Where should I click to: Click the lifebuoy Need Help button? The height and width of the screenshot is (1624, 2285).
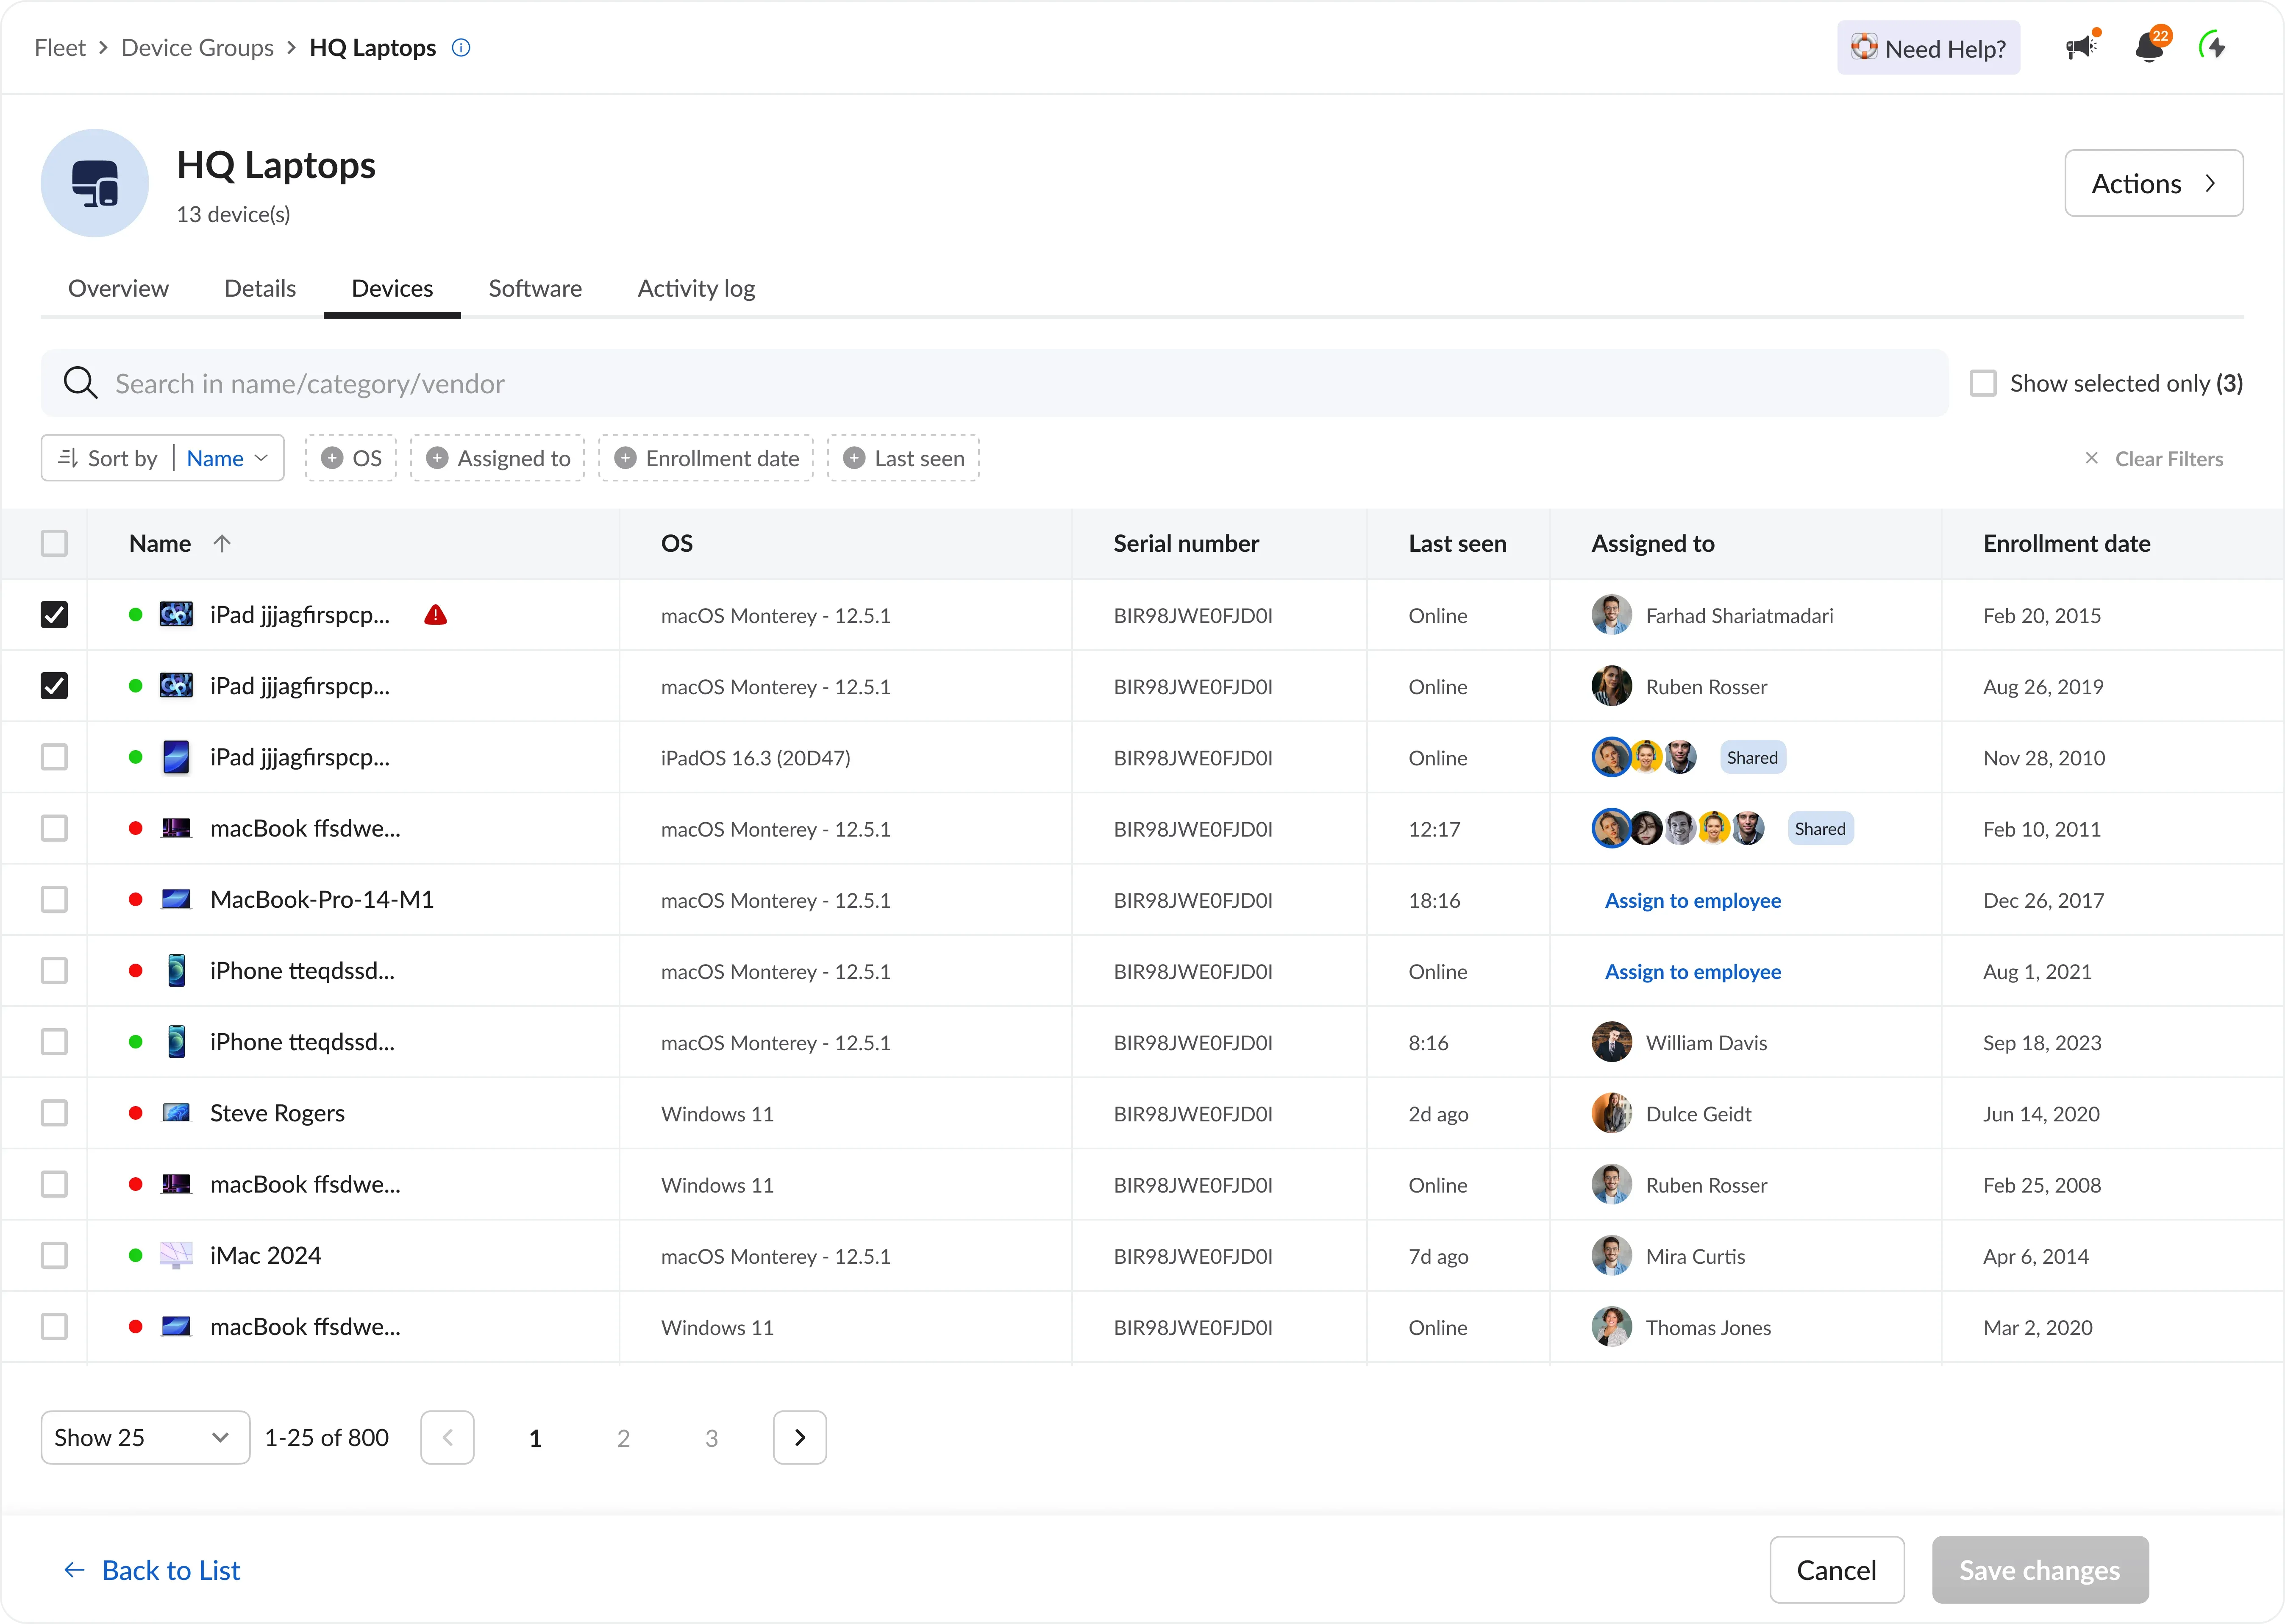pyautogui.click(x=1928, y=48)
